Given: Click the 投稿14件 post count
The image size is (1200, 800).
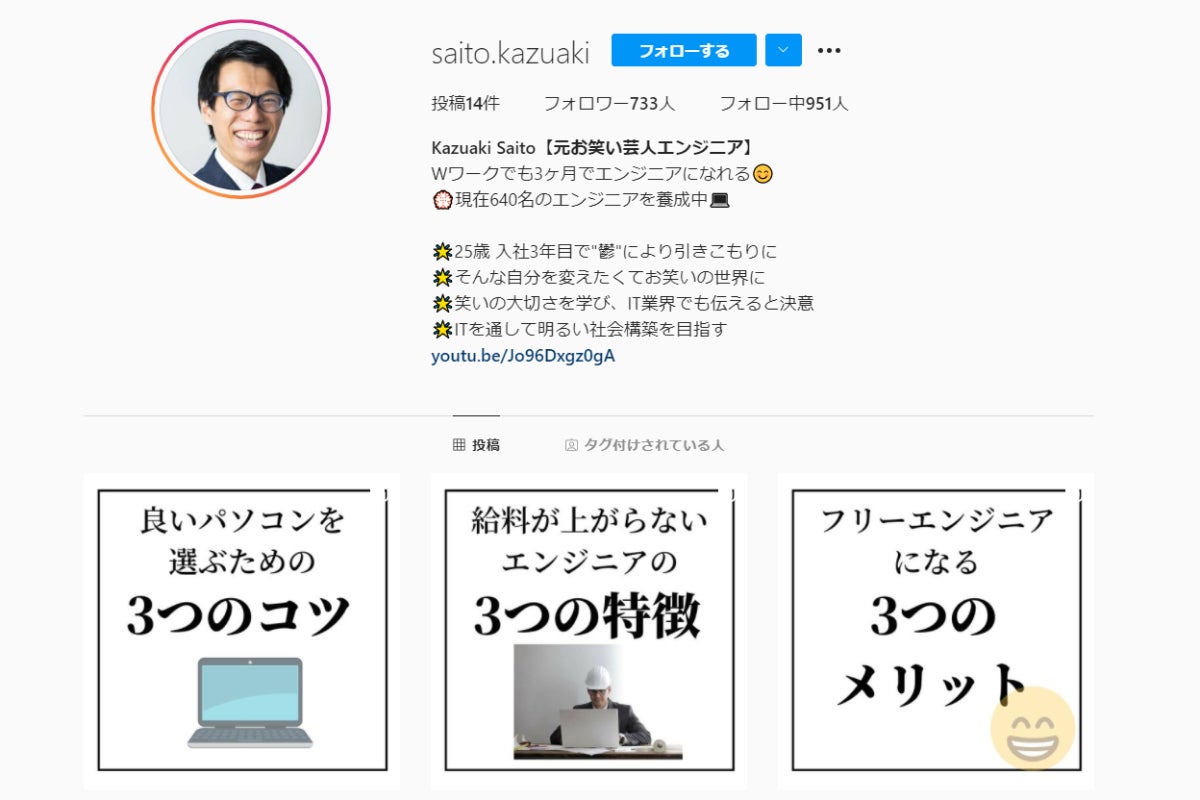Looking at the screenshot, I should pyautogui.click(x=465, y=103).
